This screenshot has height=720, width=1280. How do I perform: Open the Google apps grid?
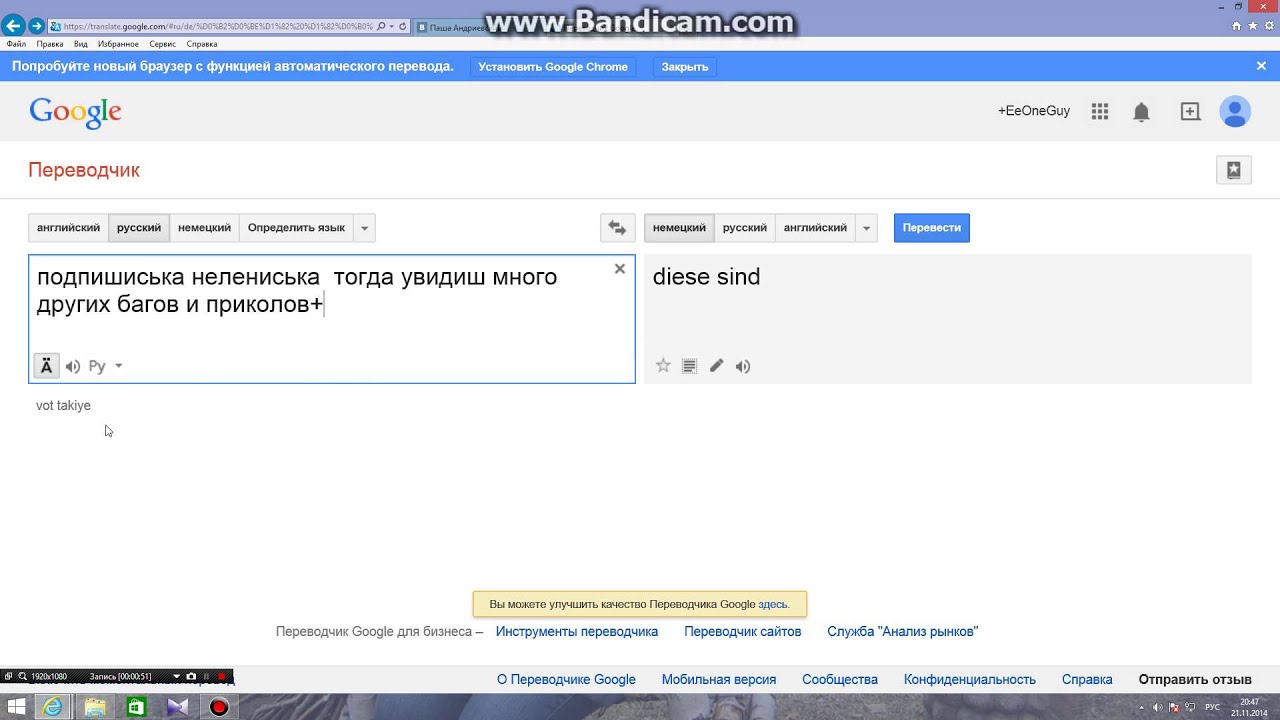pyautogui.click(x=1100, y=111)
